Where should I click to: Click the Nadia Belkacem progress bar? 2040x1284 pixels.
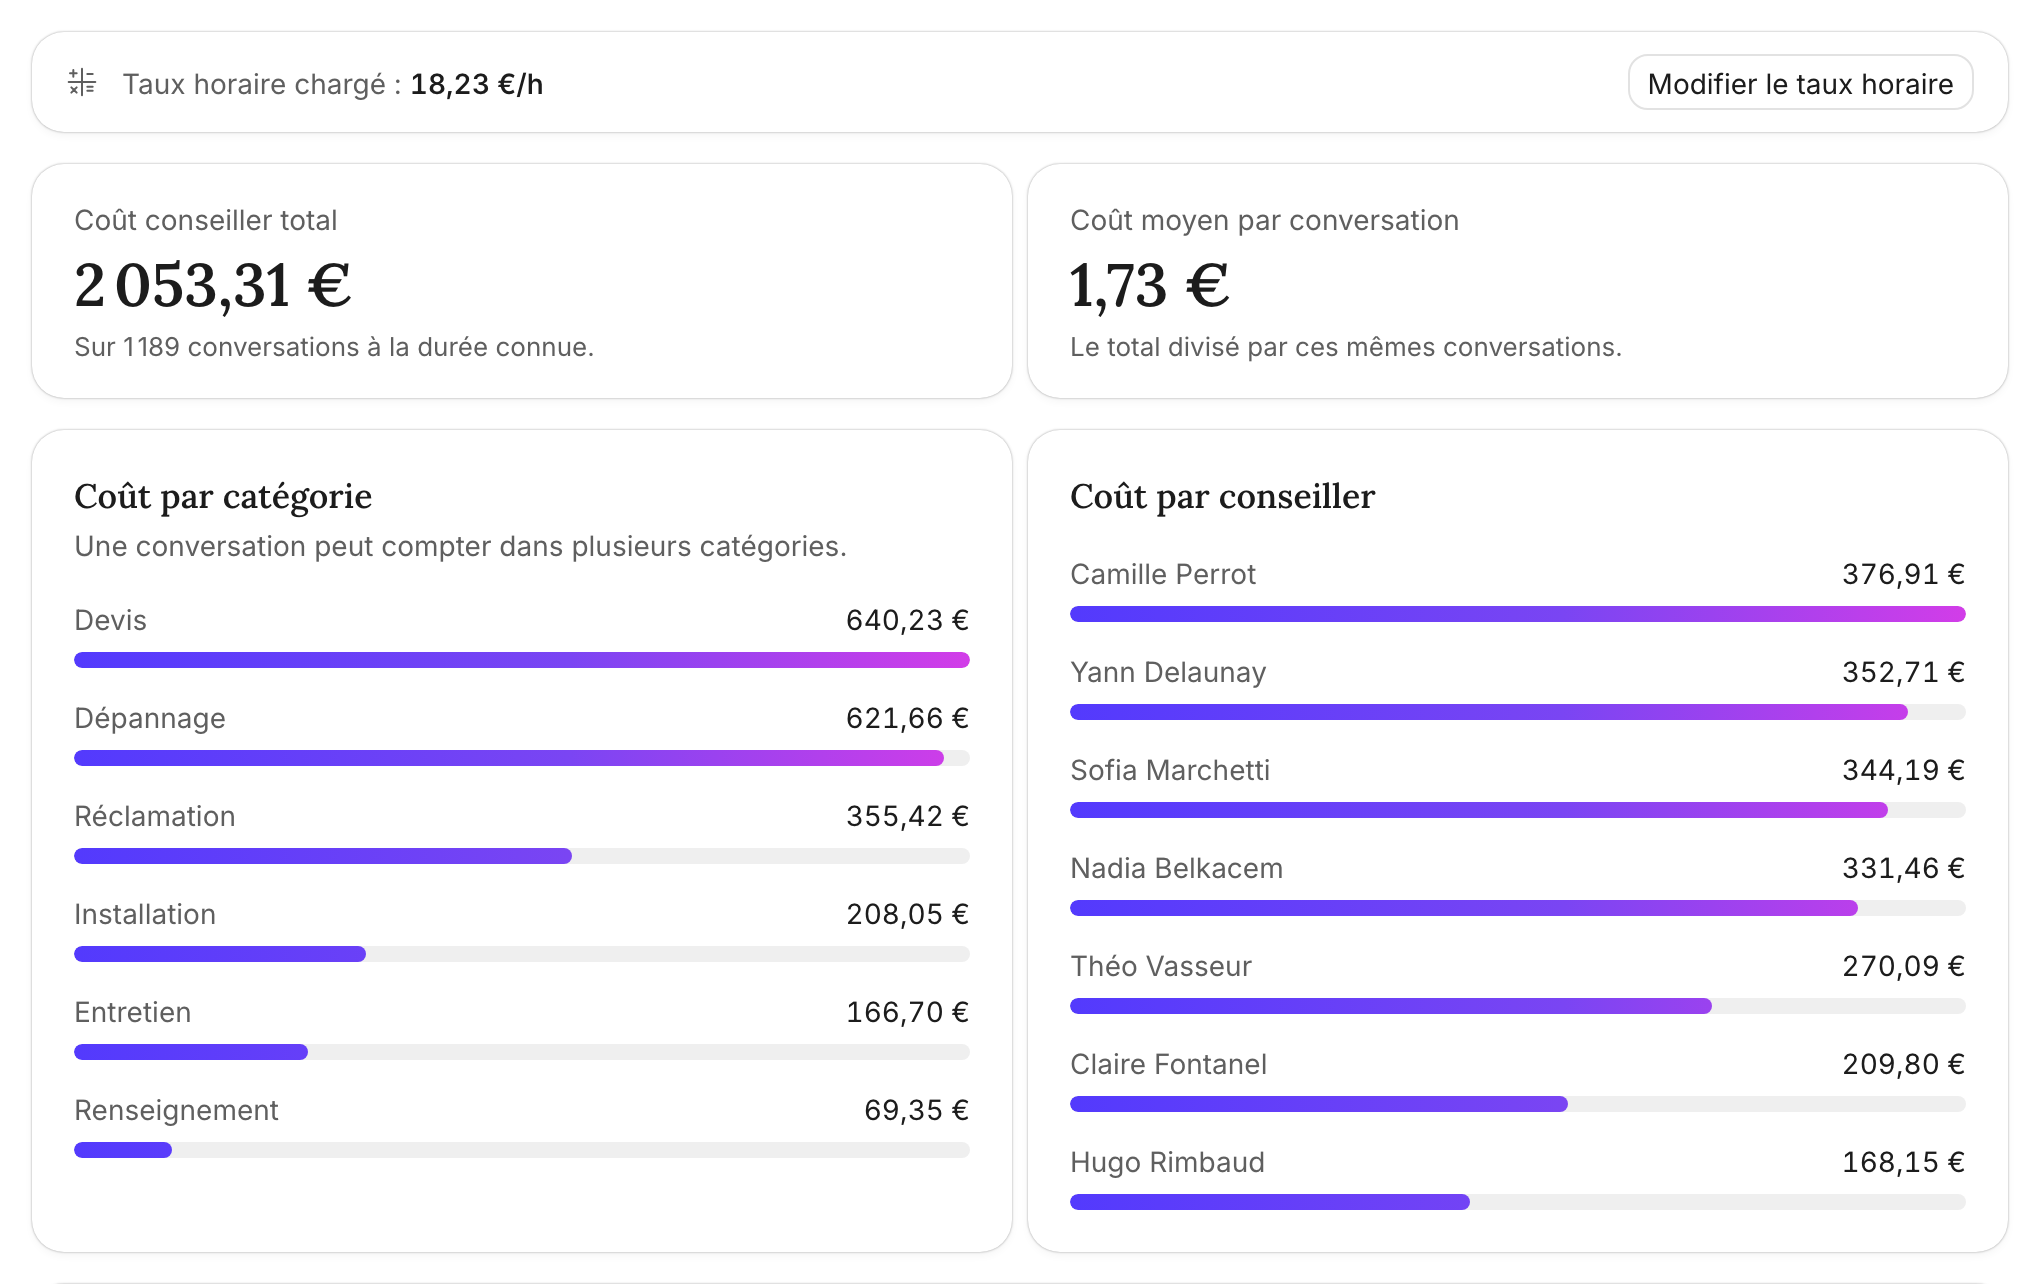[x=1518, y=908]
